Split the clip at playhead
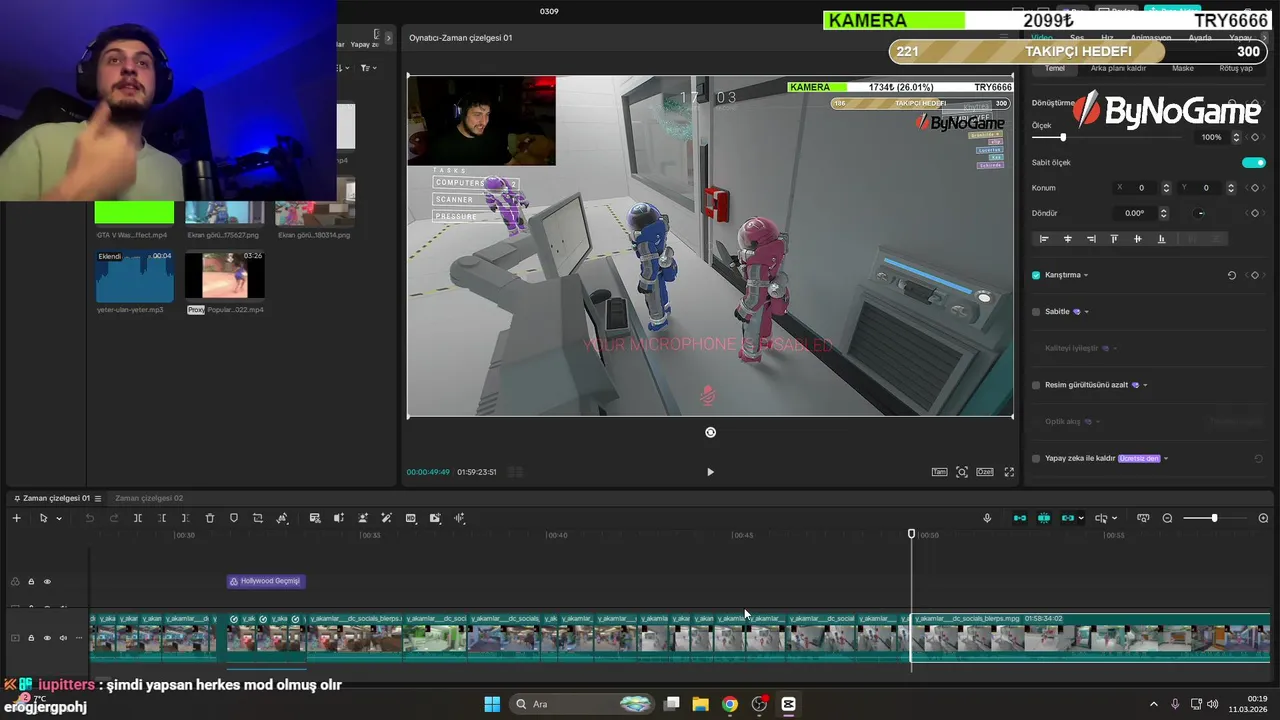Screen dimensions: 1280x720 pyautogui.click(x=138, y=518)
